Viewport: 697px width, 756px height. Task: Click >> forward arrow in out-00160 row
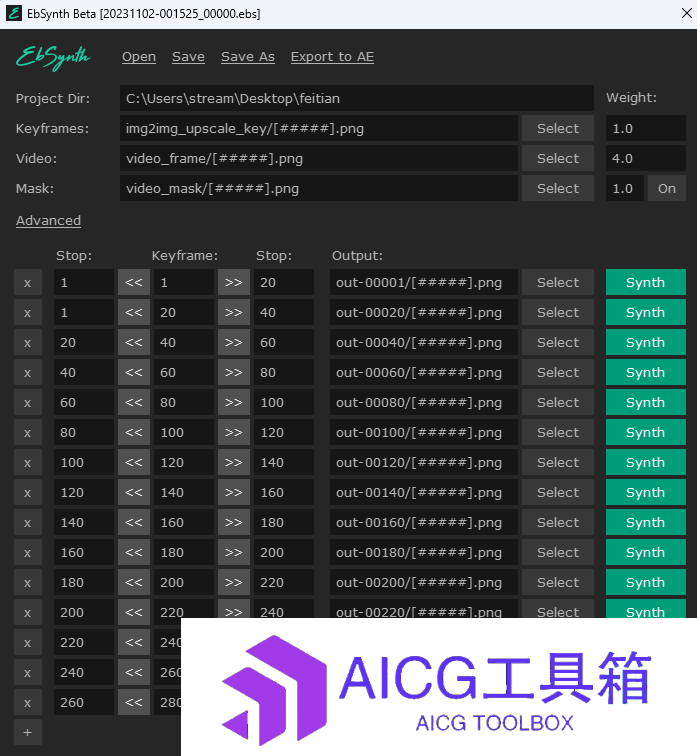coord(234,522)
